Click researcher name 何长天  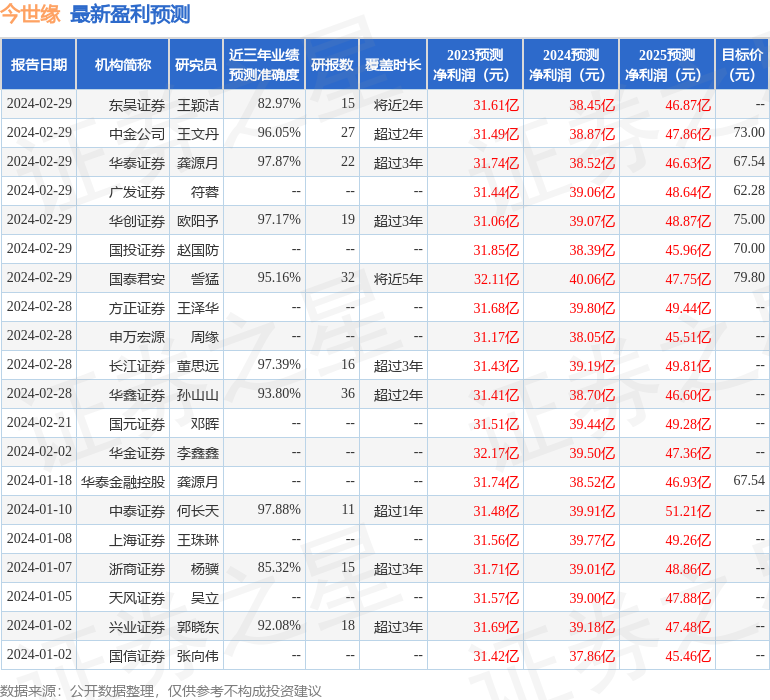pos(197,511)
